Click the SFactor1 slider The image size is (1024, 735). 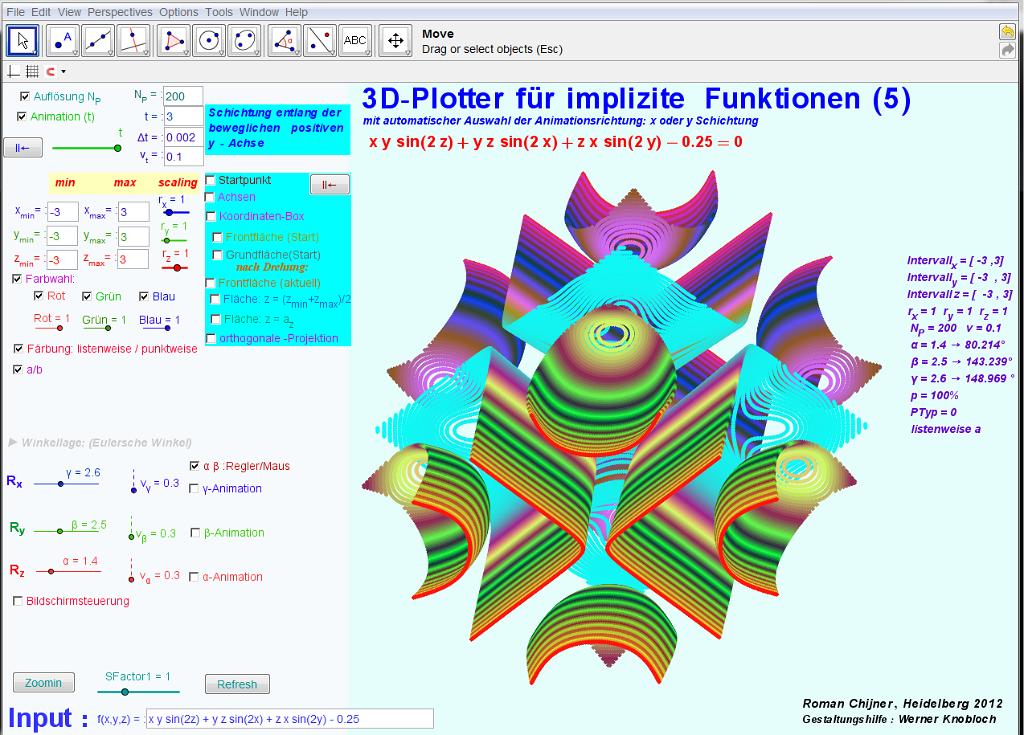pos(124,691)
